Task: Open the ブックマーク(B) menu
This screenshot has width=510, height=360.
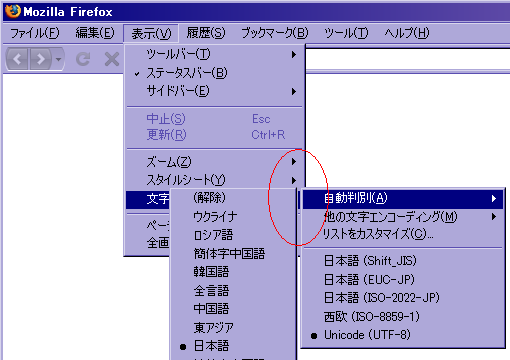Action: pyautogui.click(x=275, y=33)
